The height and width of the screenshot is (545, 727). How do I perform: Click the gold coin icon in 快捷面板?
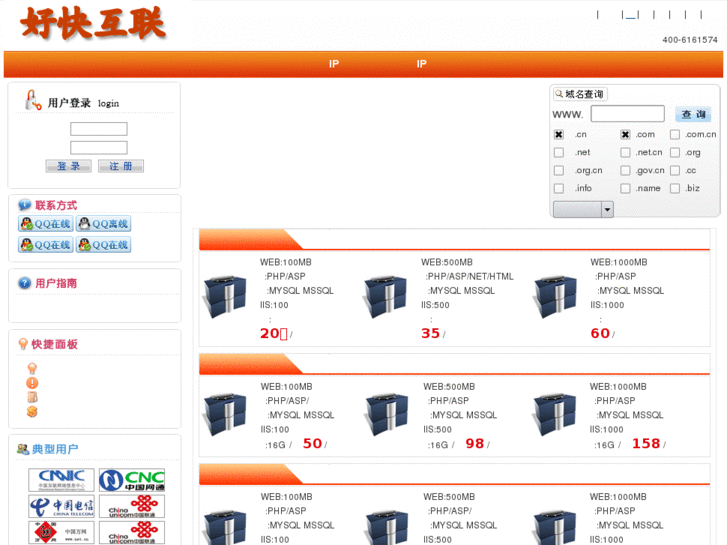pyautogui.click(x=32, y=411)
